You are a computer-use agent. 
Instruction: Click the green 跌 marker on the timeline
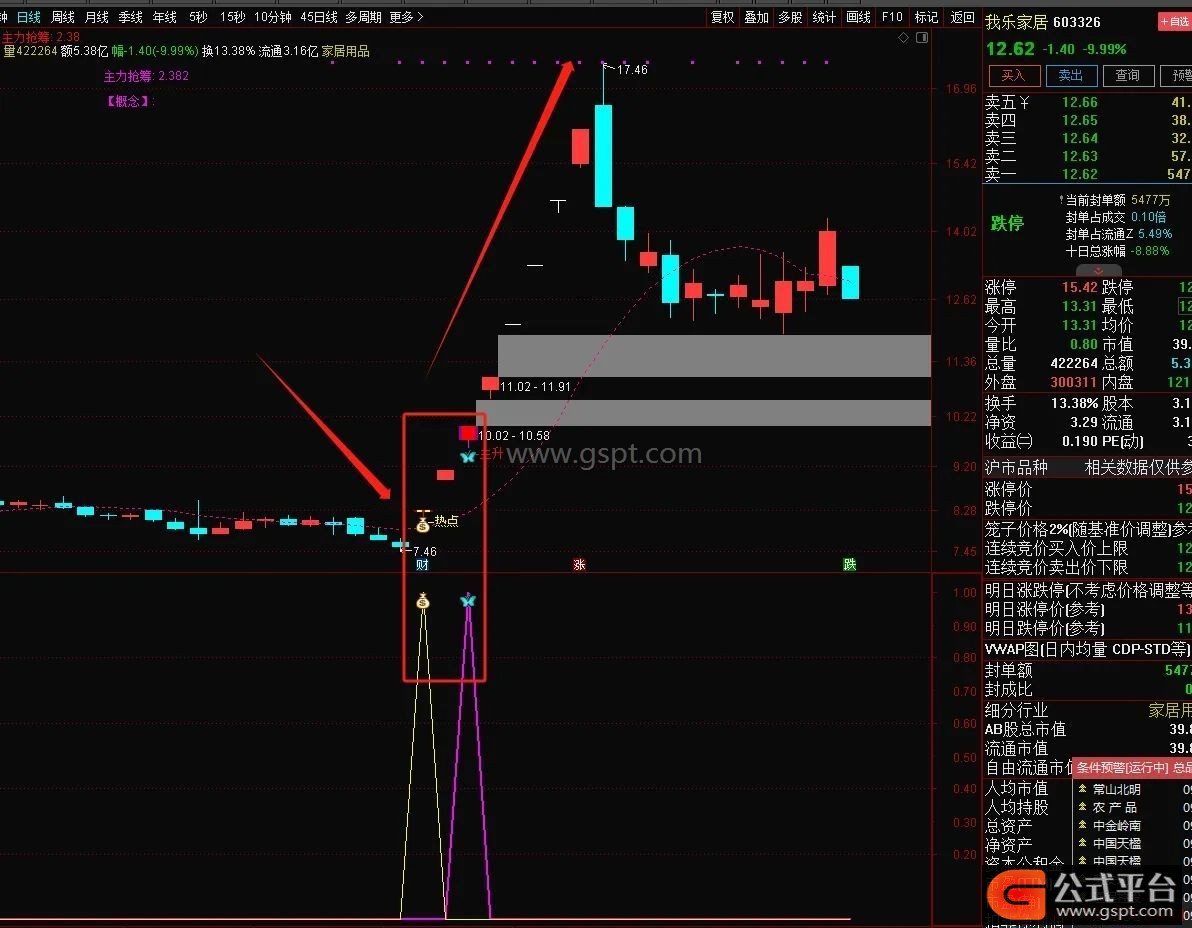click(850, 564)
